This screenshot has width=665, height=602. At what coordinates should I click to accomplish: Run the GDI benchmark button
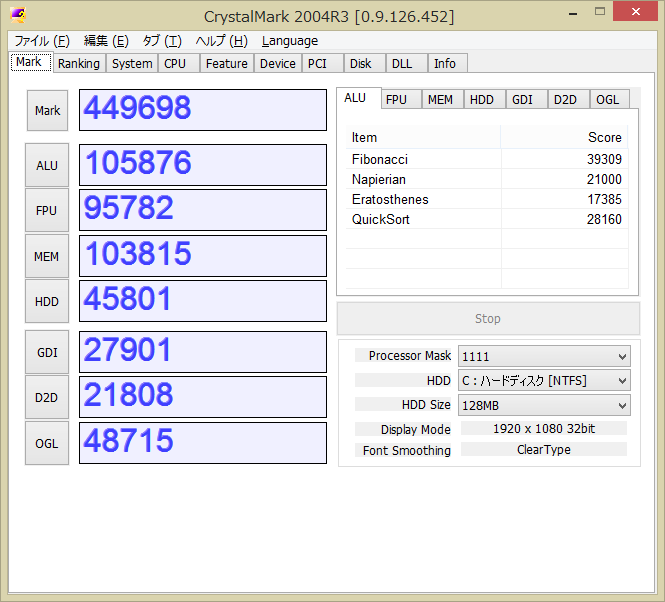click(47, 352)
